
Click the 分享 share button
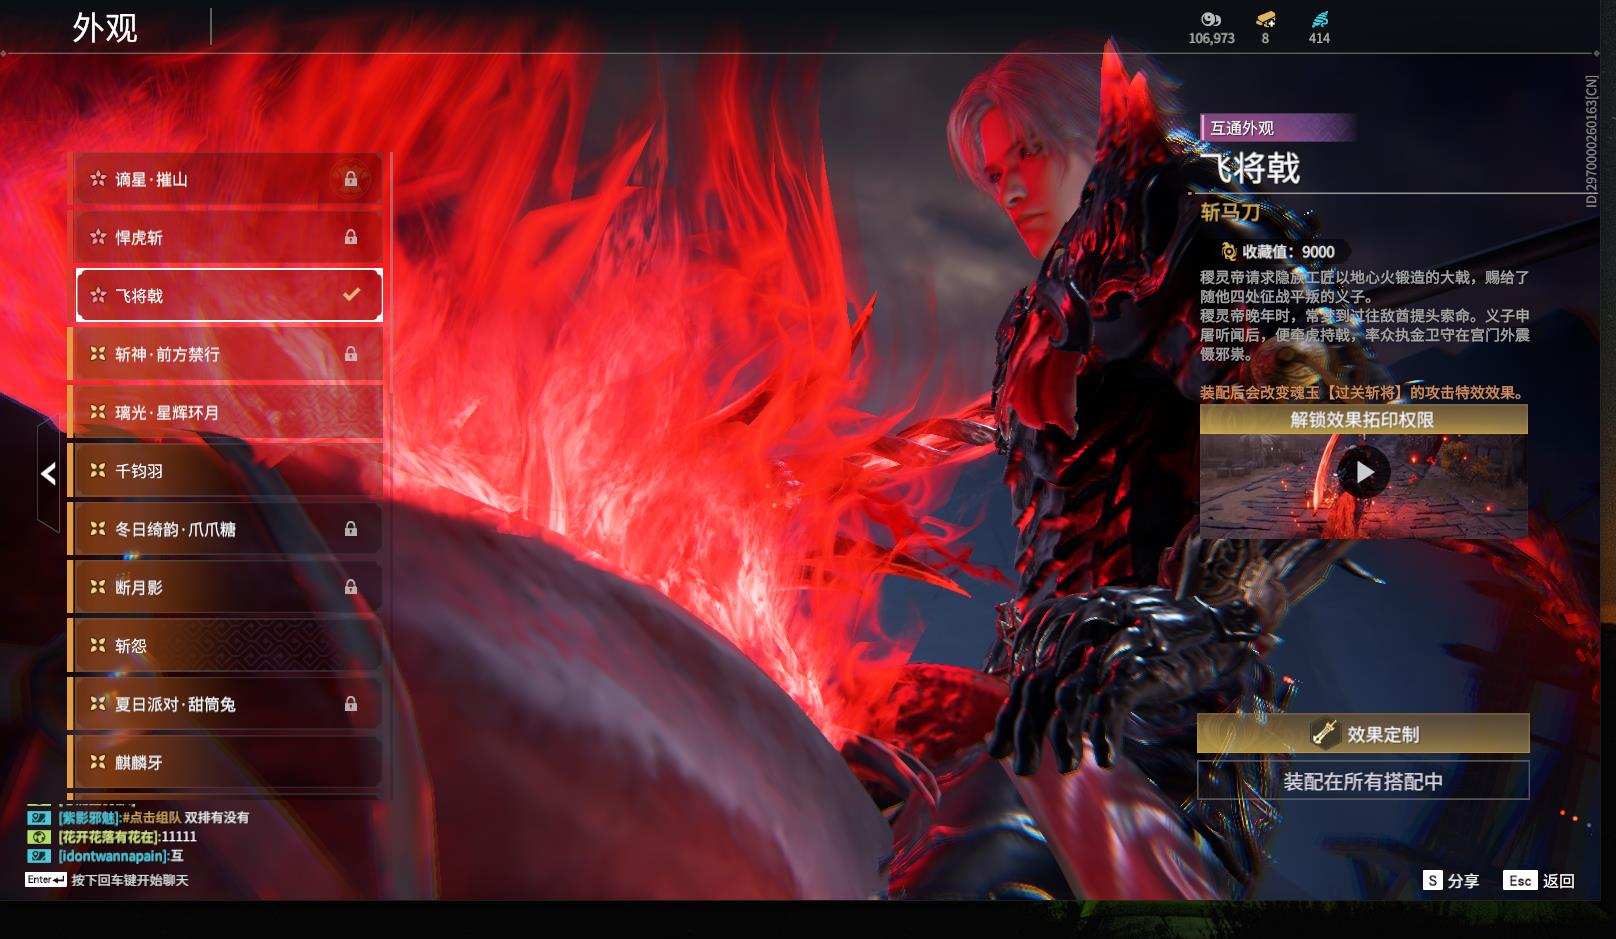pos(1451,881)
